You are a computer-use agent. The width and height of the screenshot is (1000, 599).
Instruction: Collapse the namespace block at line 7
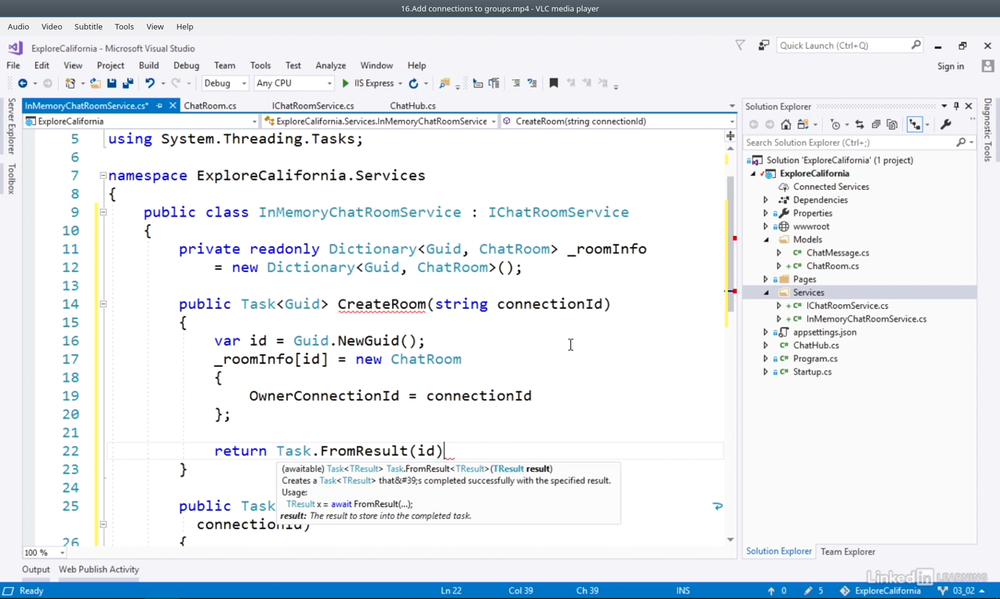pos(103,175)
